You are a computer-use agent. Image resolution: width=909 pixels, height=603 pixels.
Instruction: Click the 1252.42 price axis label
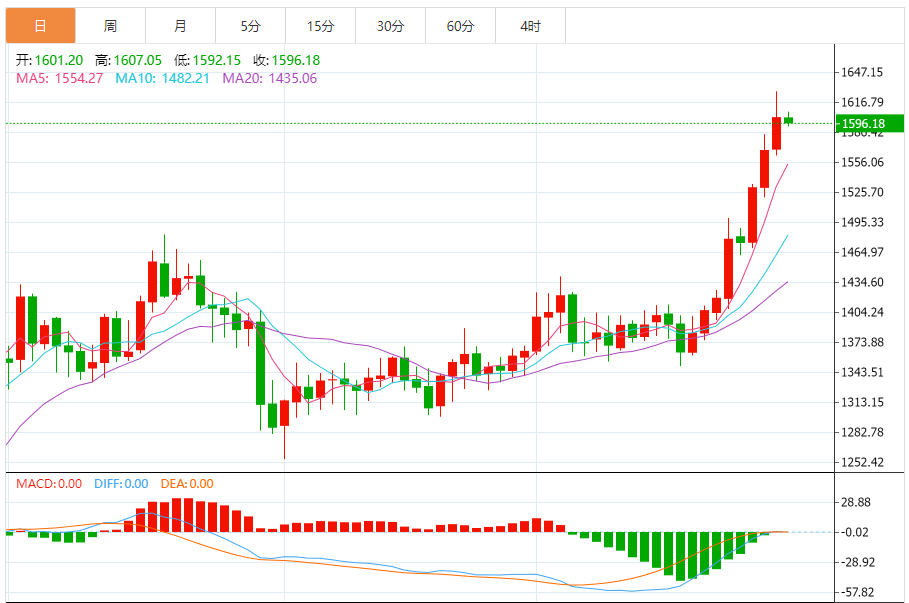coord(862,462)
